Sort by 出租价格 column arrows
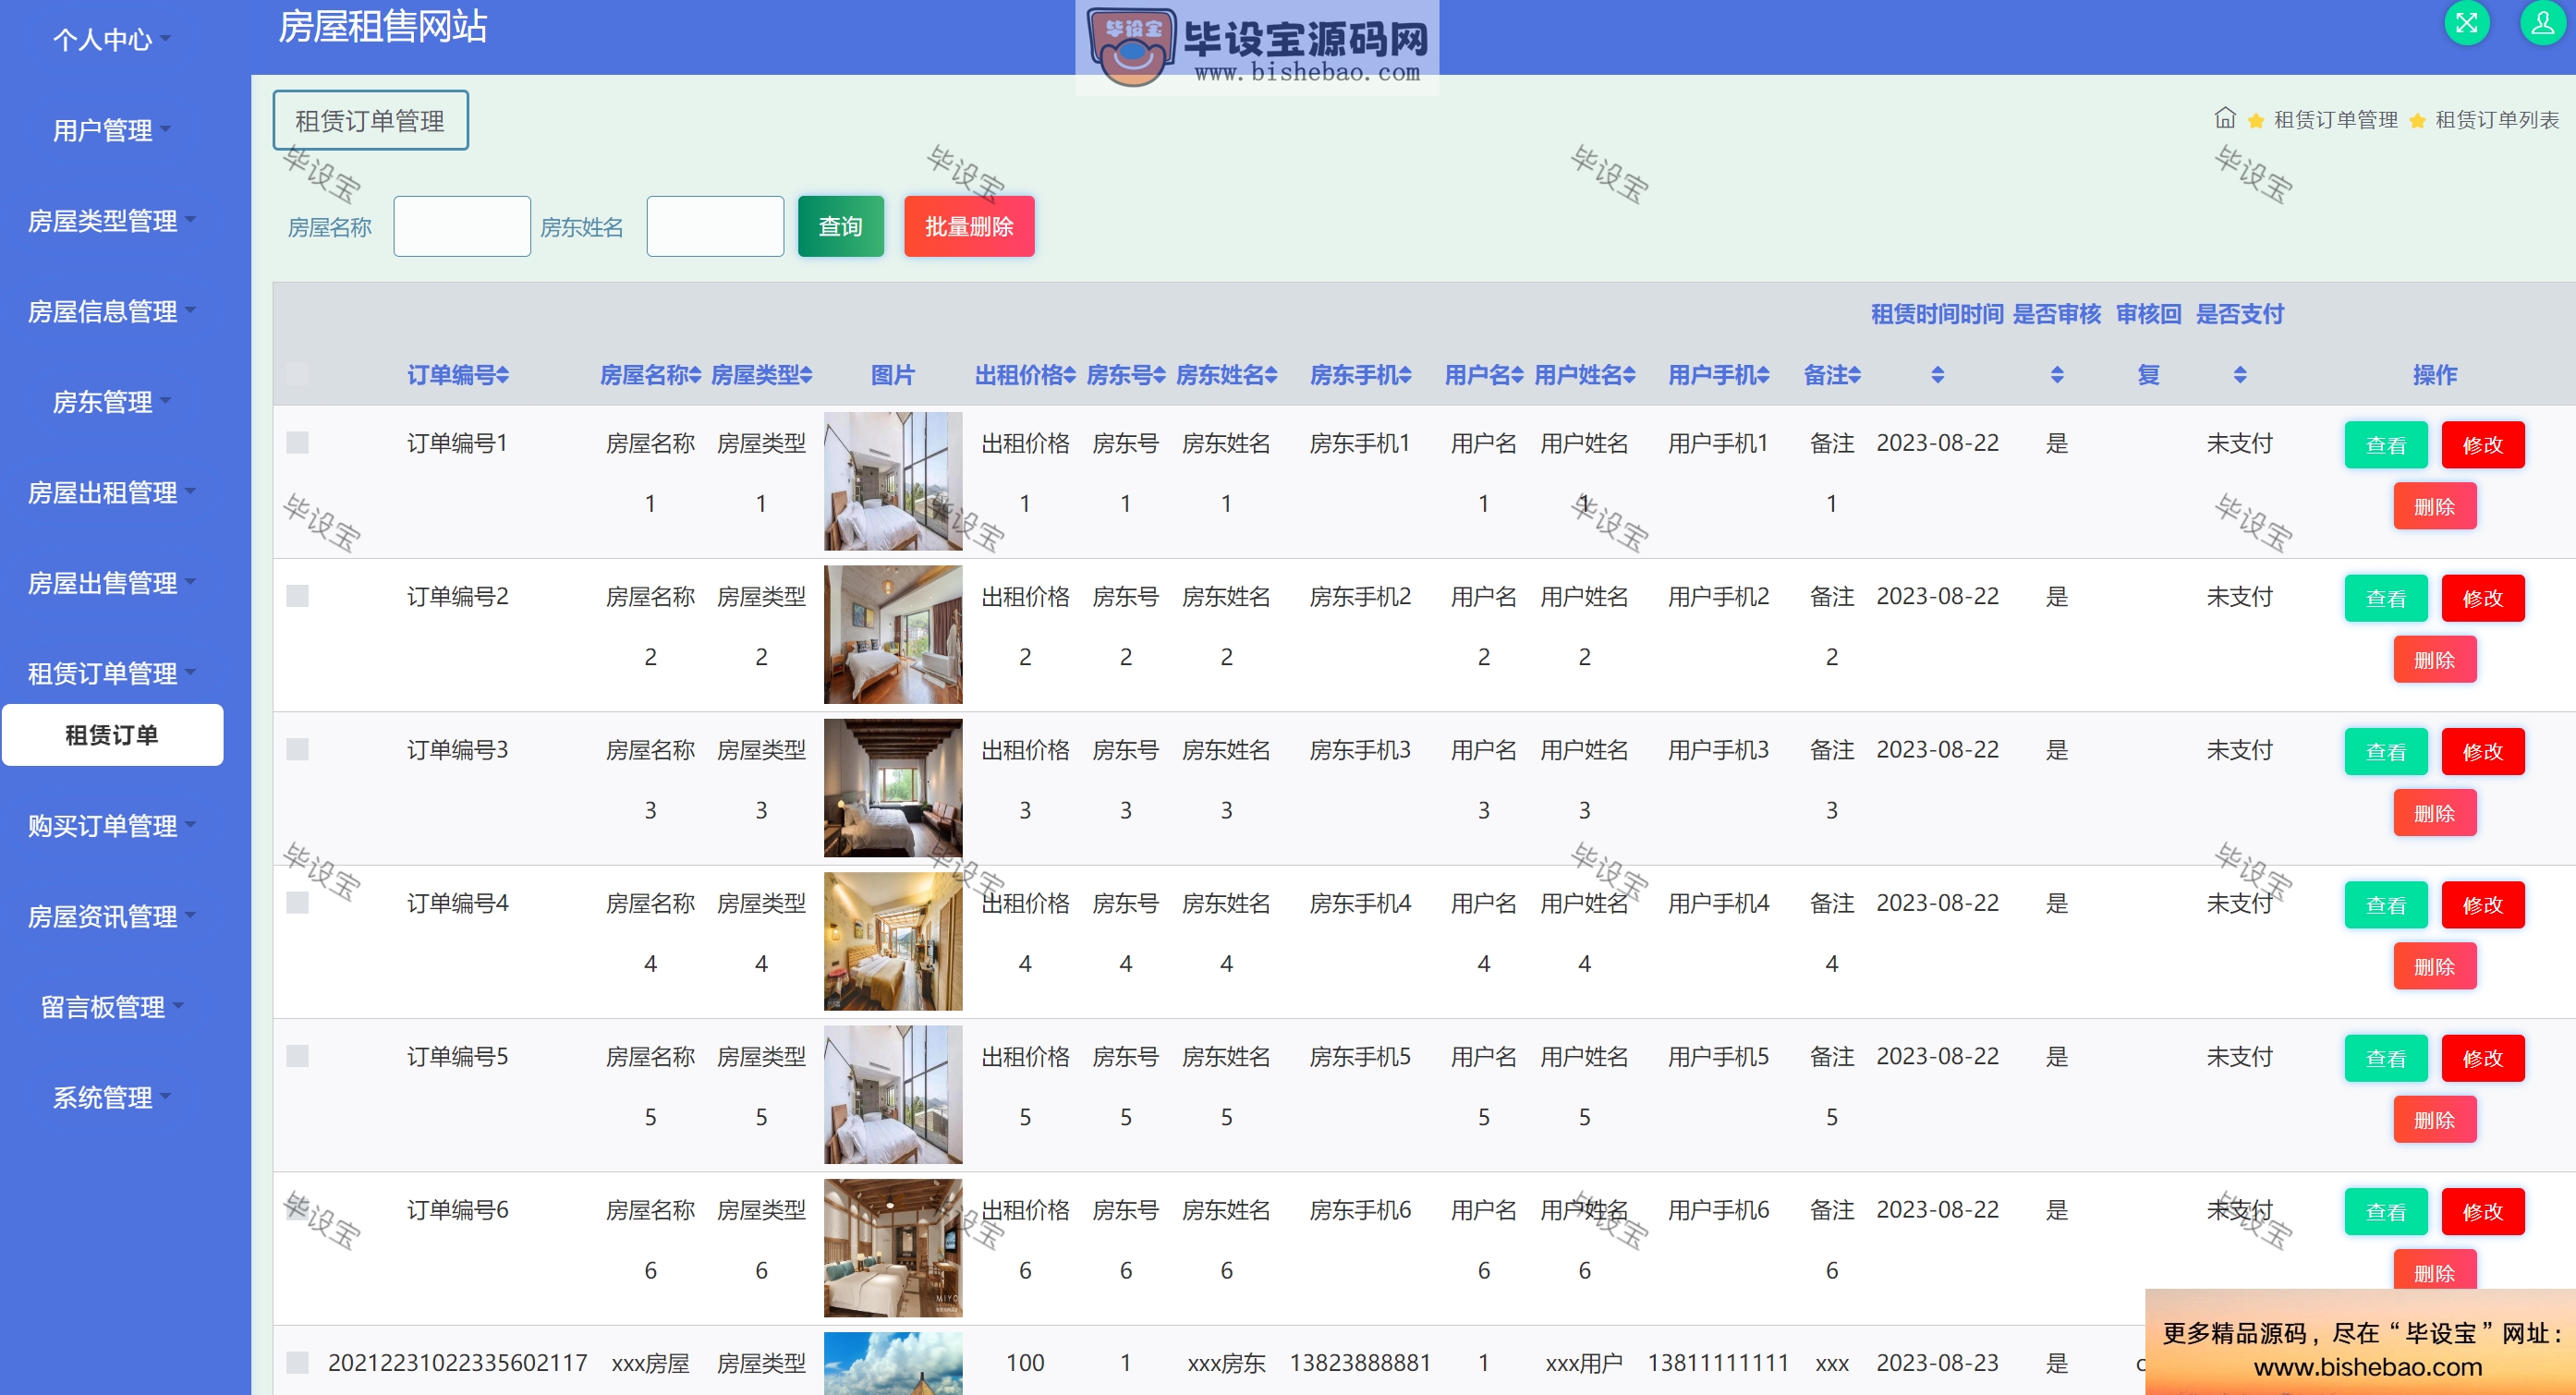The image size is (2576, 1395). coord(1070,375)
